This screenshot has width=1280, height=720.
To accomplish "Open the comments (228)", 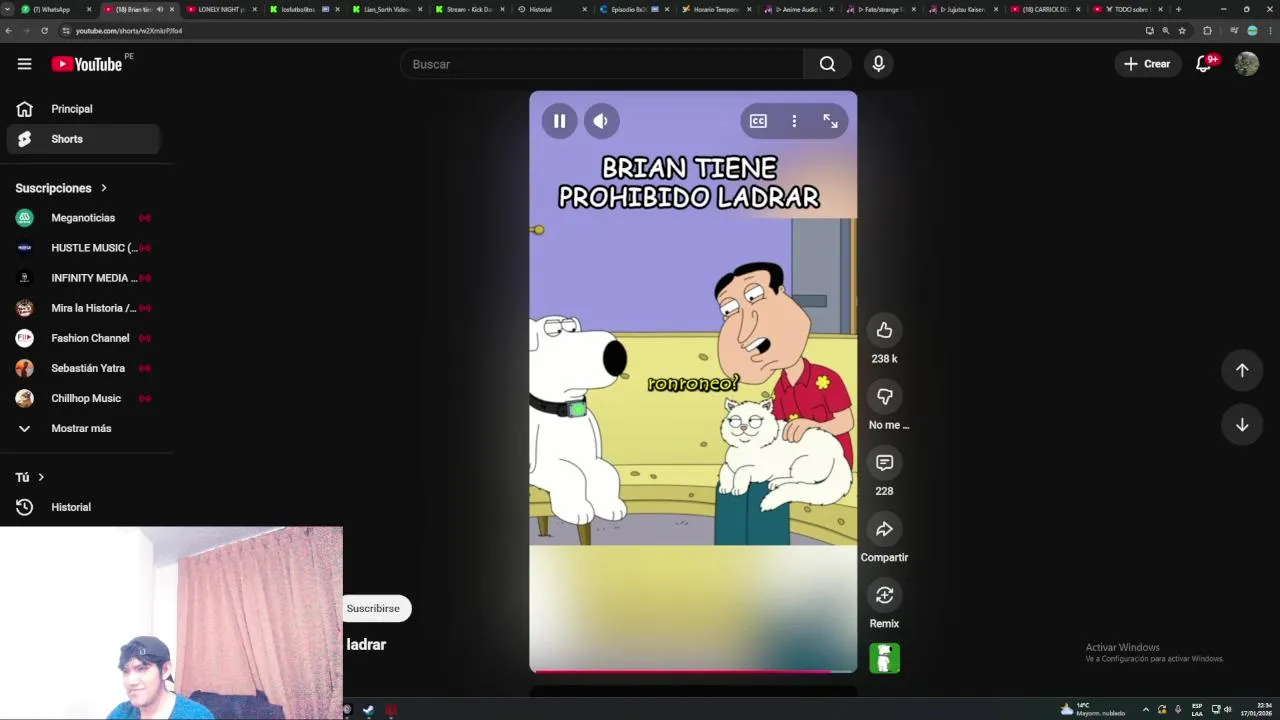I will pos(884,463).
